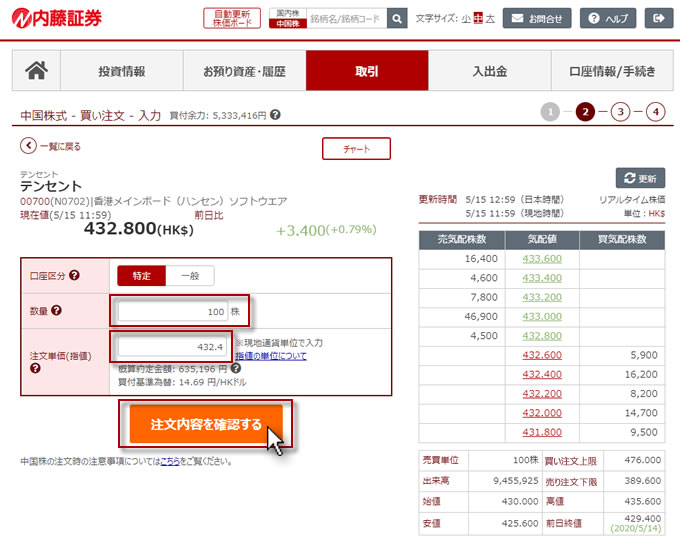Click the back arrow 一覧に戻る icon
The image size is (680, 548).
28,146
